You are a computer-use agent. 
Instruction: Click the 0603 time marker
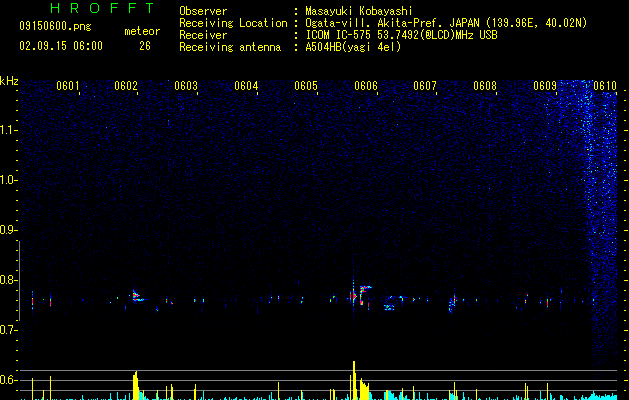pyautogui.click(x=186, y=86)
